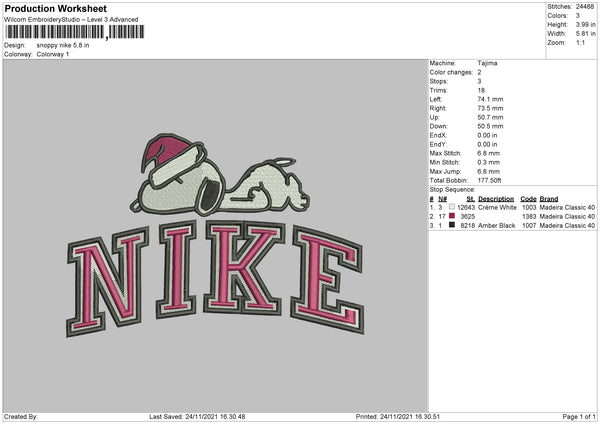Click the barcode in the header

coord(75,32)
